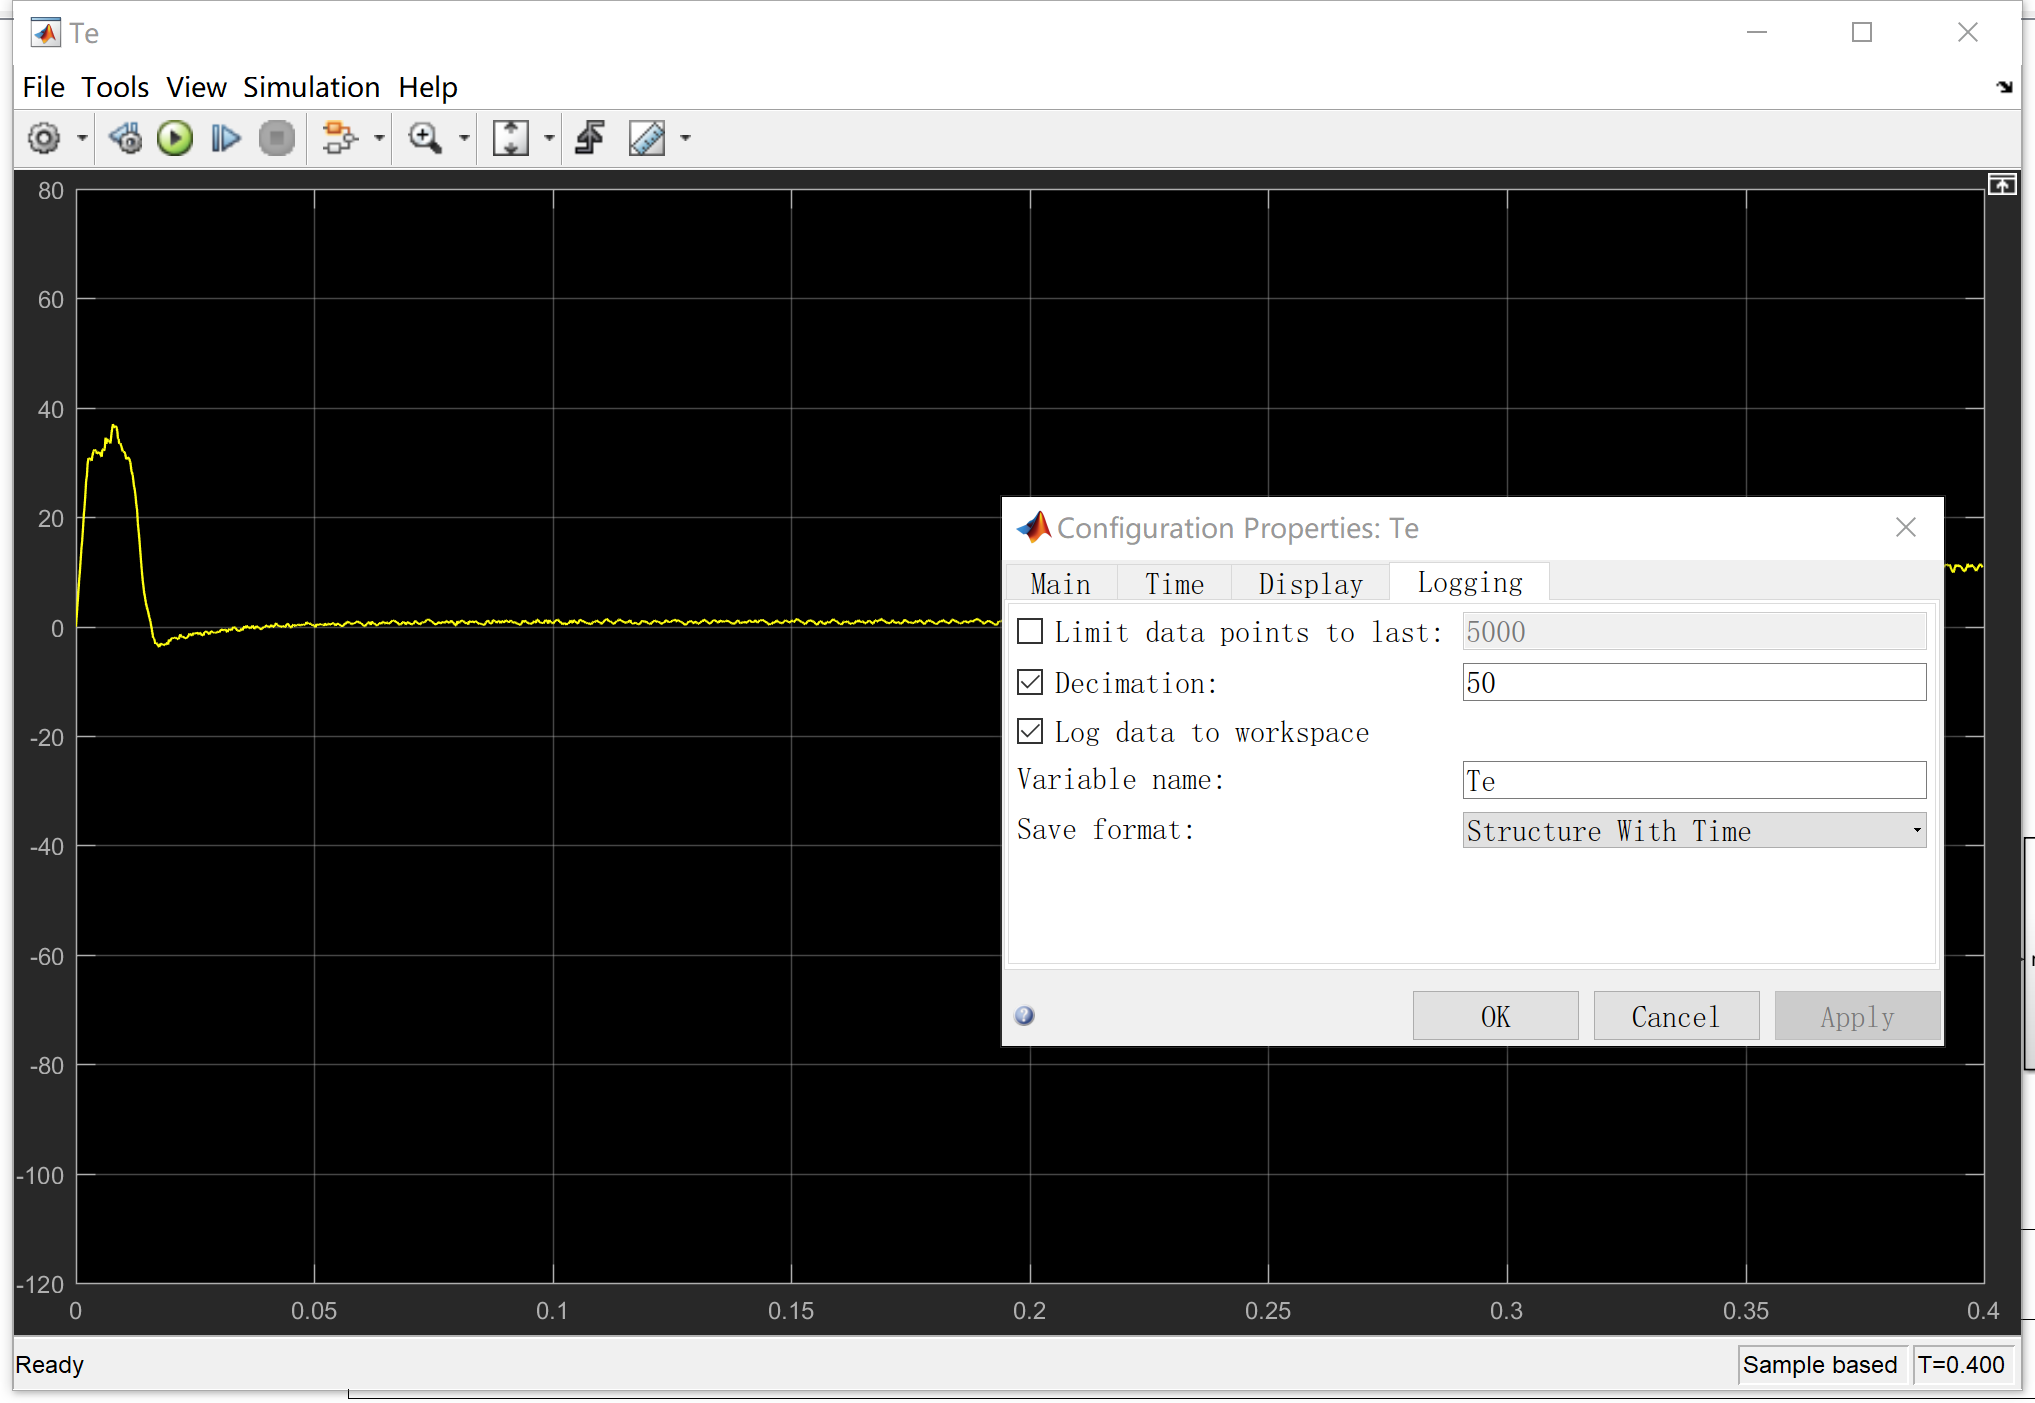Viewport: 2035px width, 1403px height.
Task: Click the Step Forward icon
Action: [x=224, y=138]
